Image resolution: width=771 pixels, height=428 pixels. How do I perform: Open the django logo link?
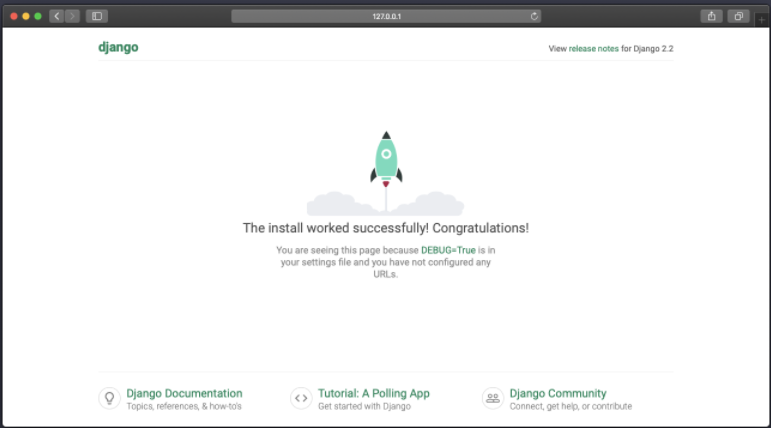click(118, 47)
